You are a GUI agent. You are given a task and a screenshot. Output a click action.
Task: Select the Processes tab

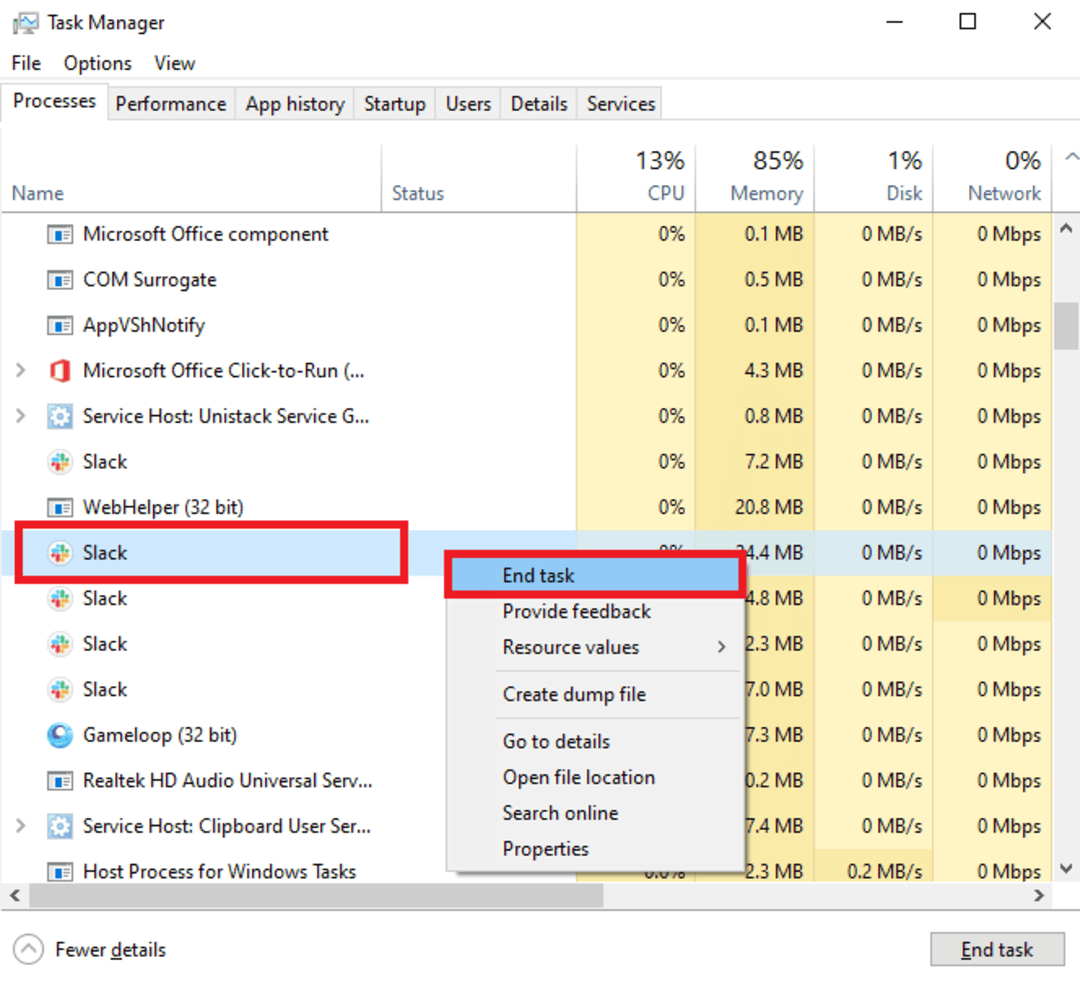(x=54, y=102)
